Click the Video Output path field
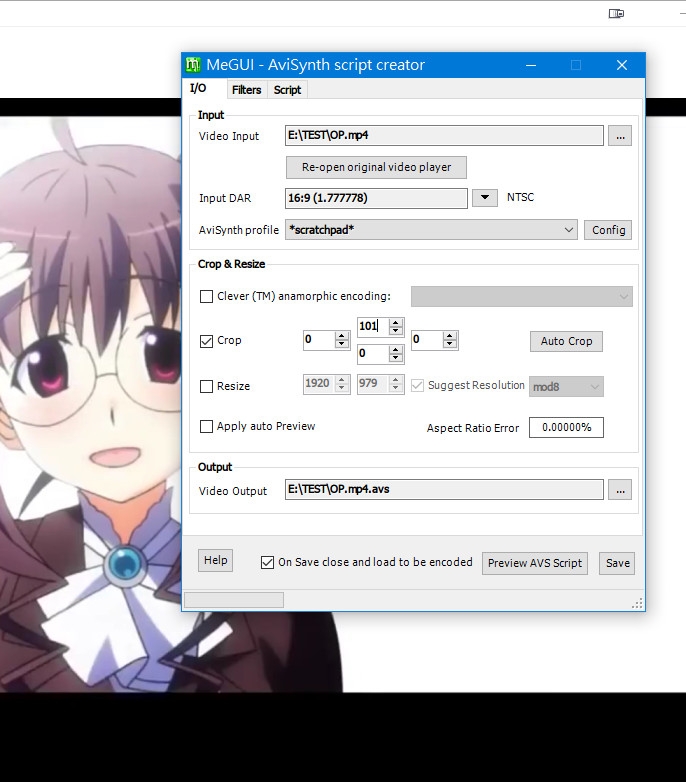The width and height of the screenshot is (686, 782). pos(444,490)
